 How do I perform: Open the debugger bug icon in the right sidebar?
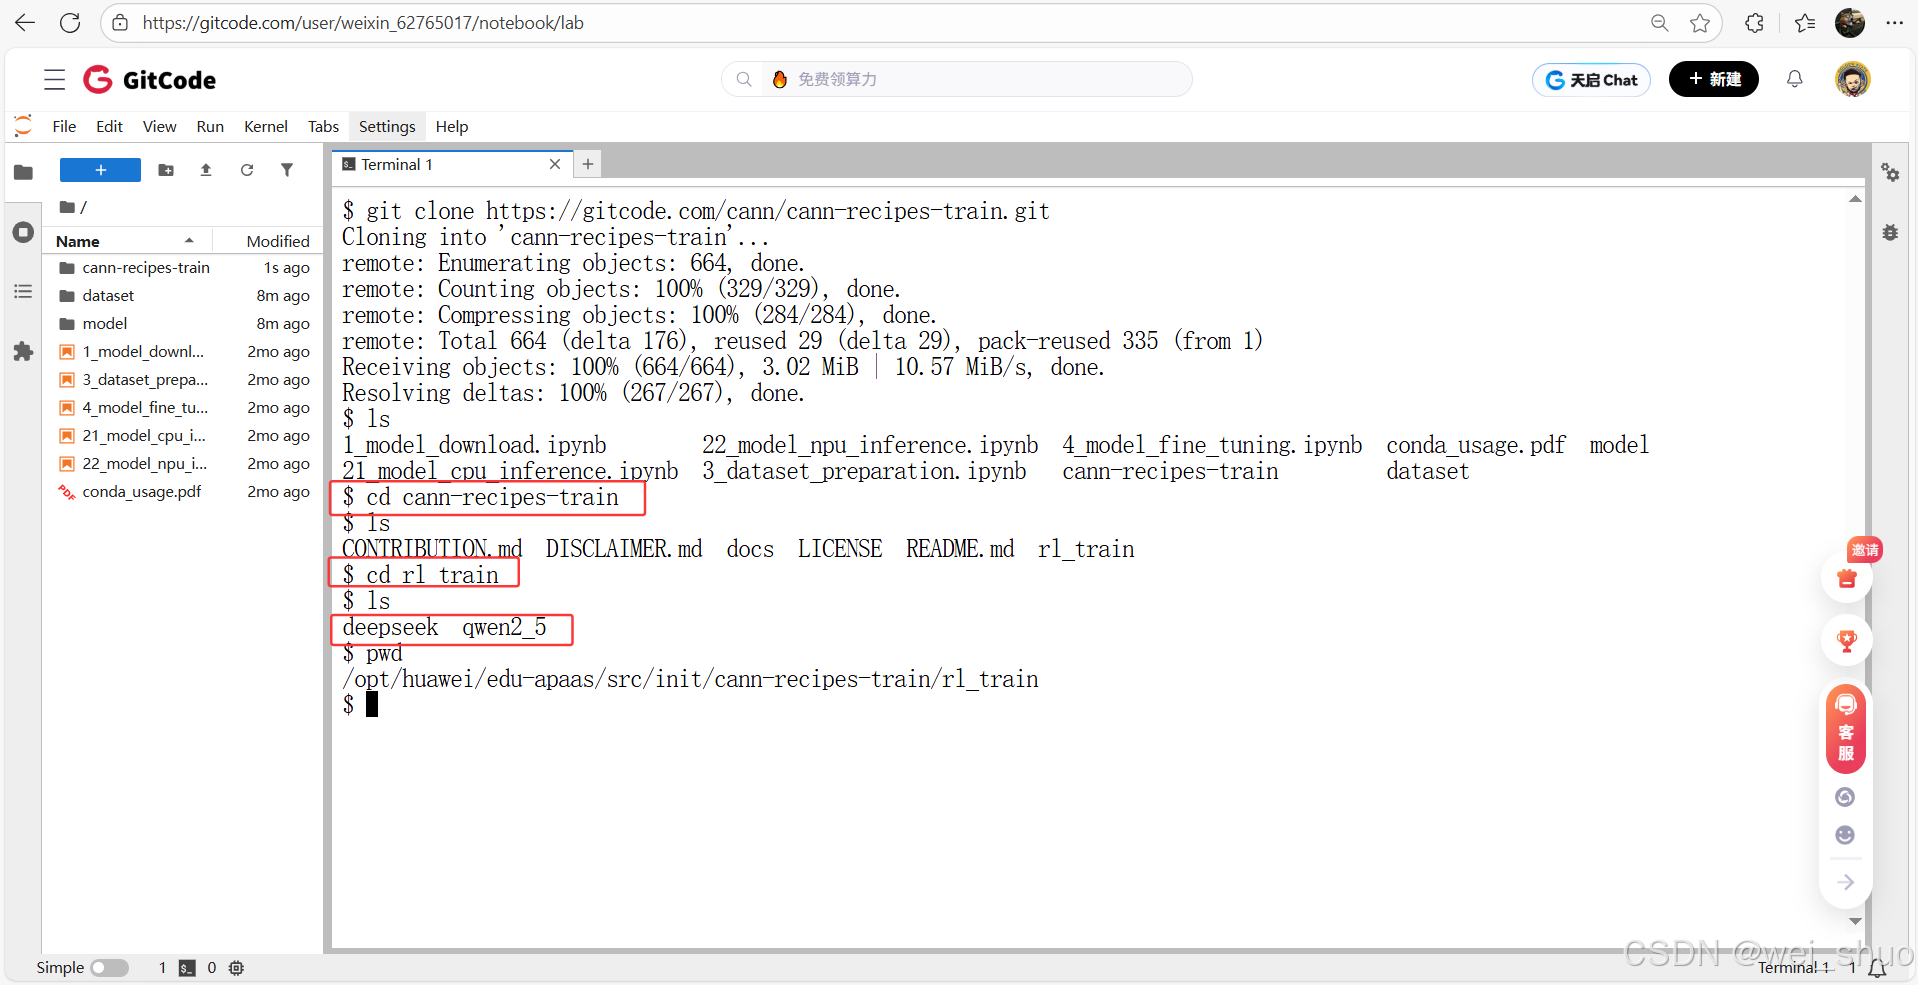[x=1890, y=232]
